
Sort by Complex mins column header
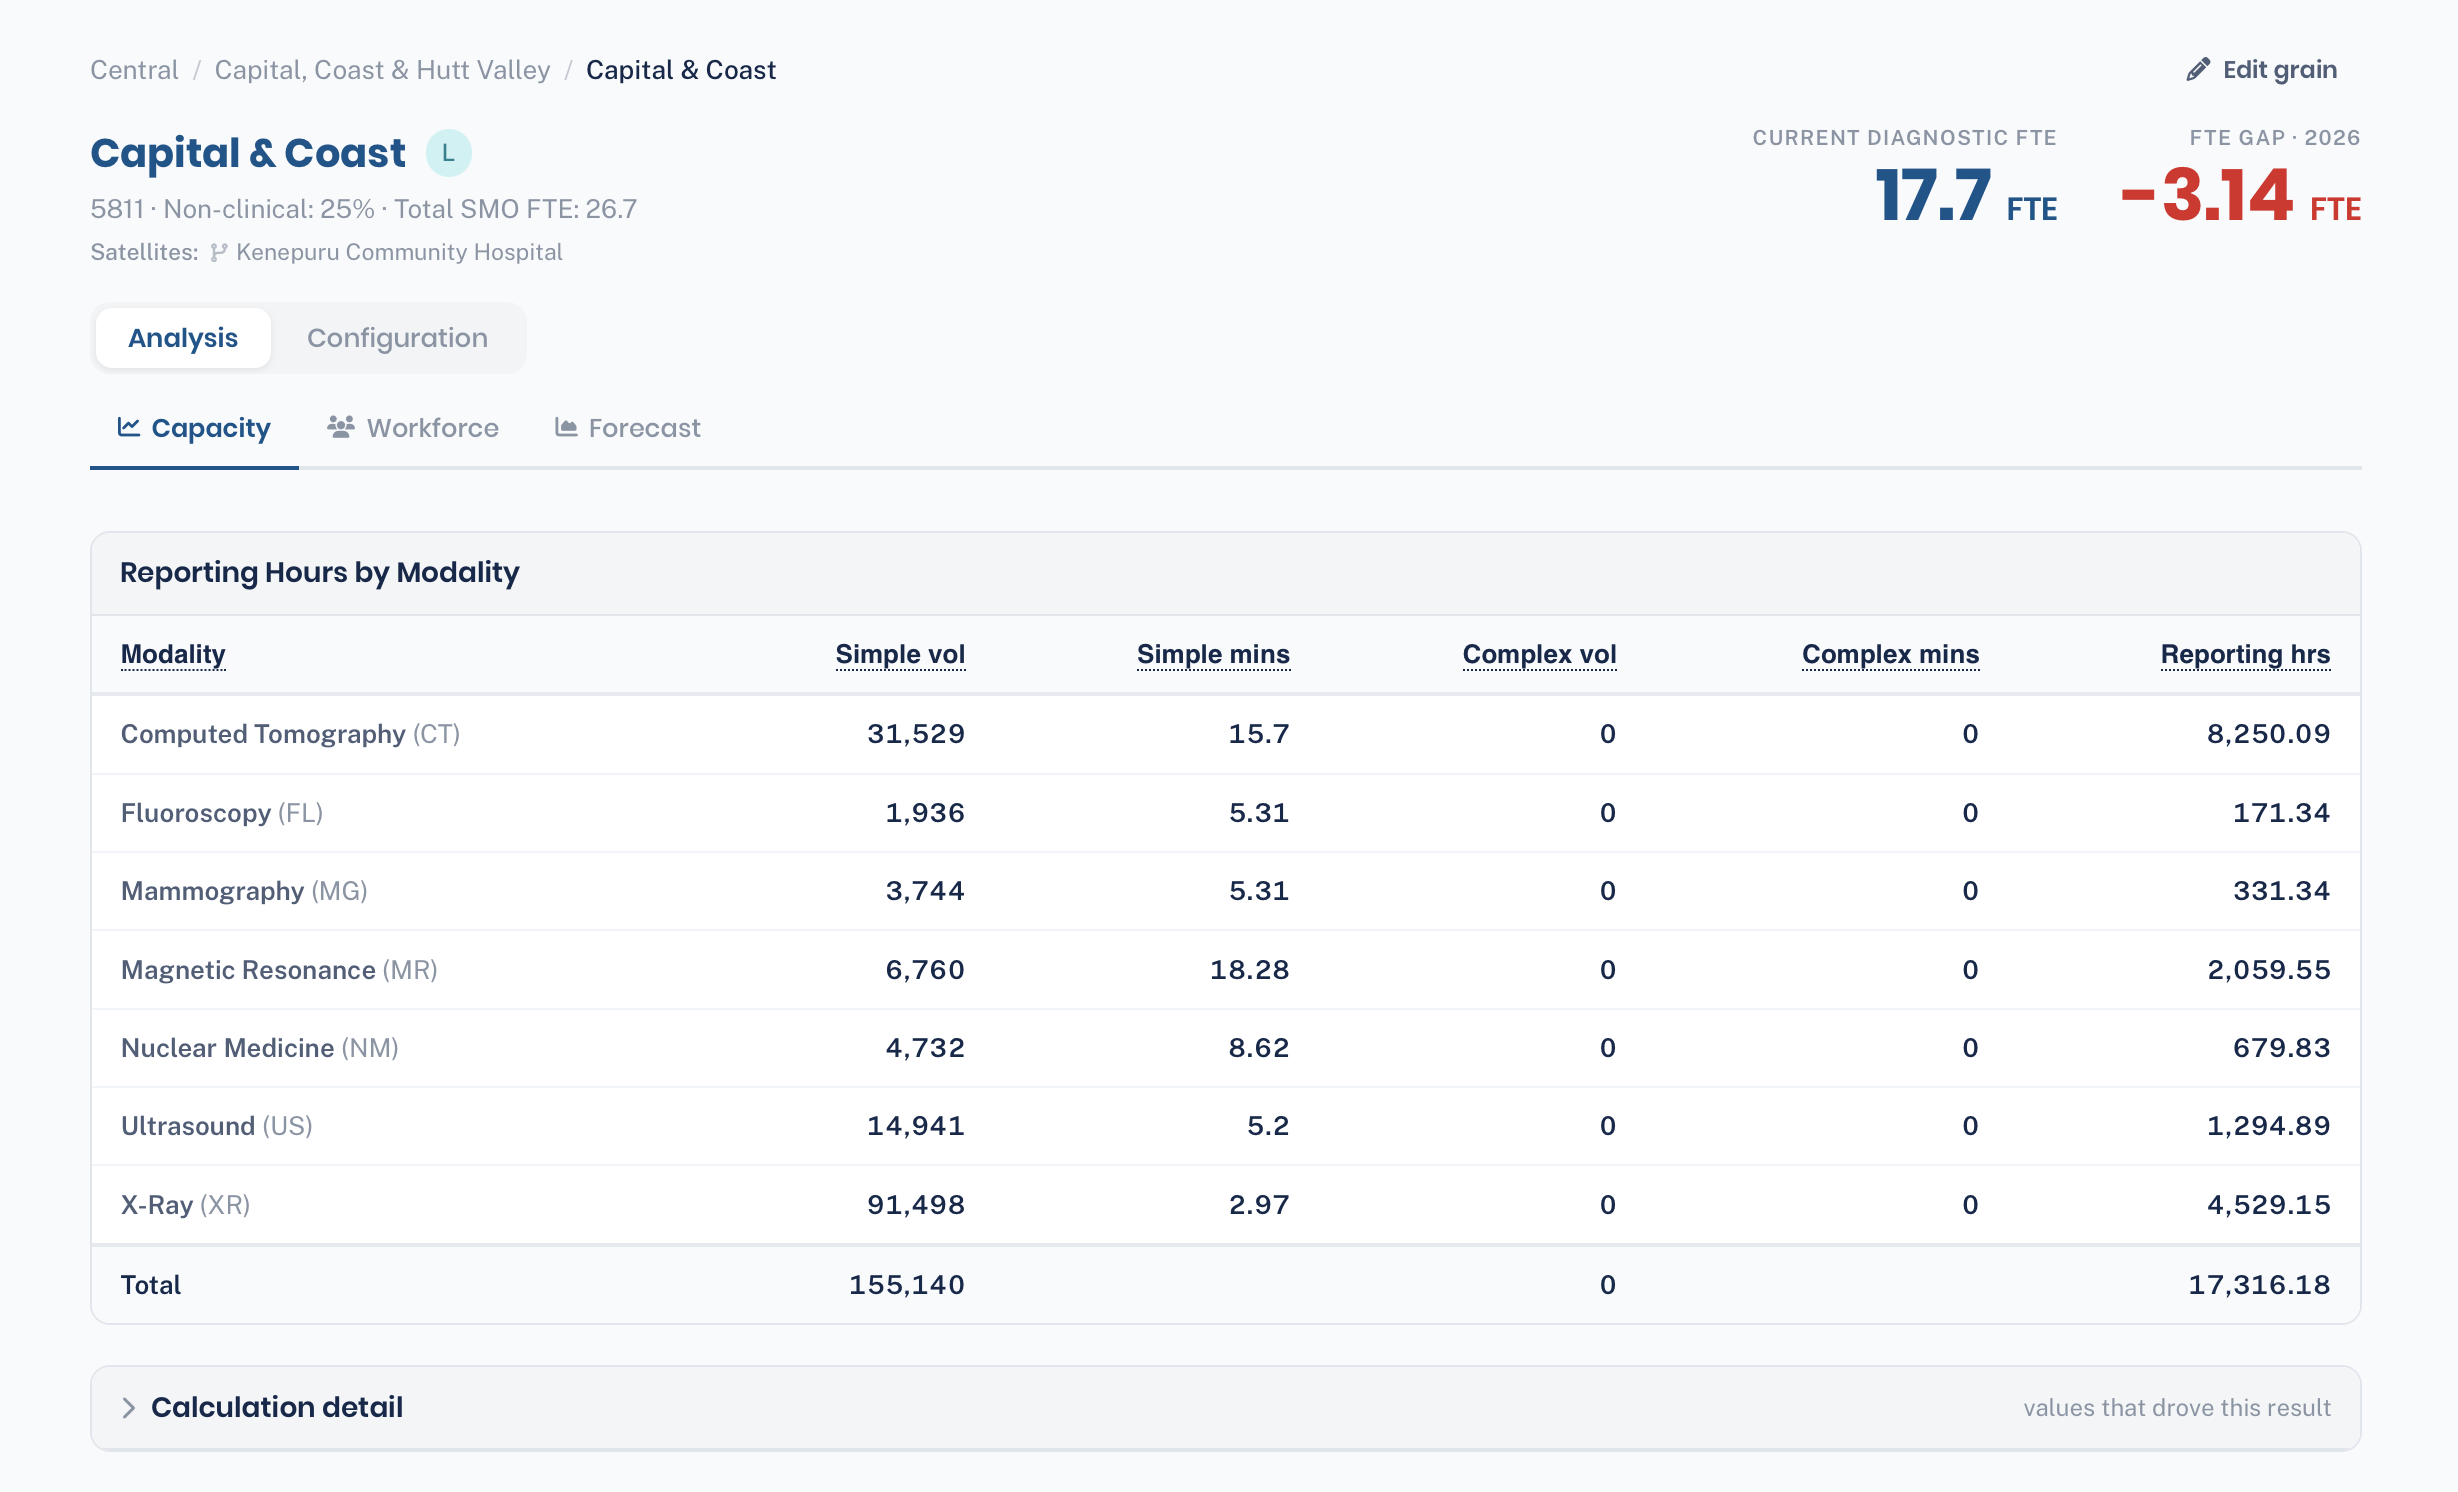(1890, 654)
